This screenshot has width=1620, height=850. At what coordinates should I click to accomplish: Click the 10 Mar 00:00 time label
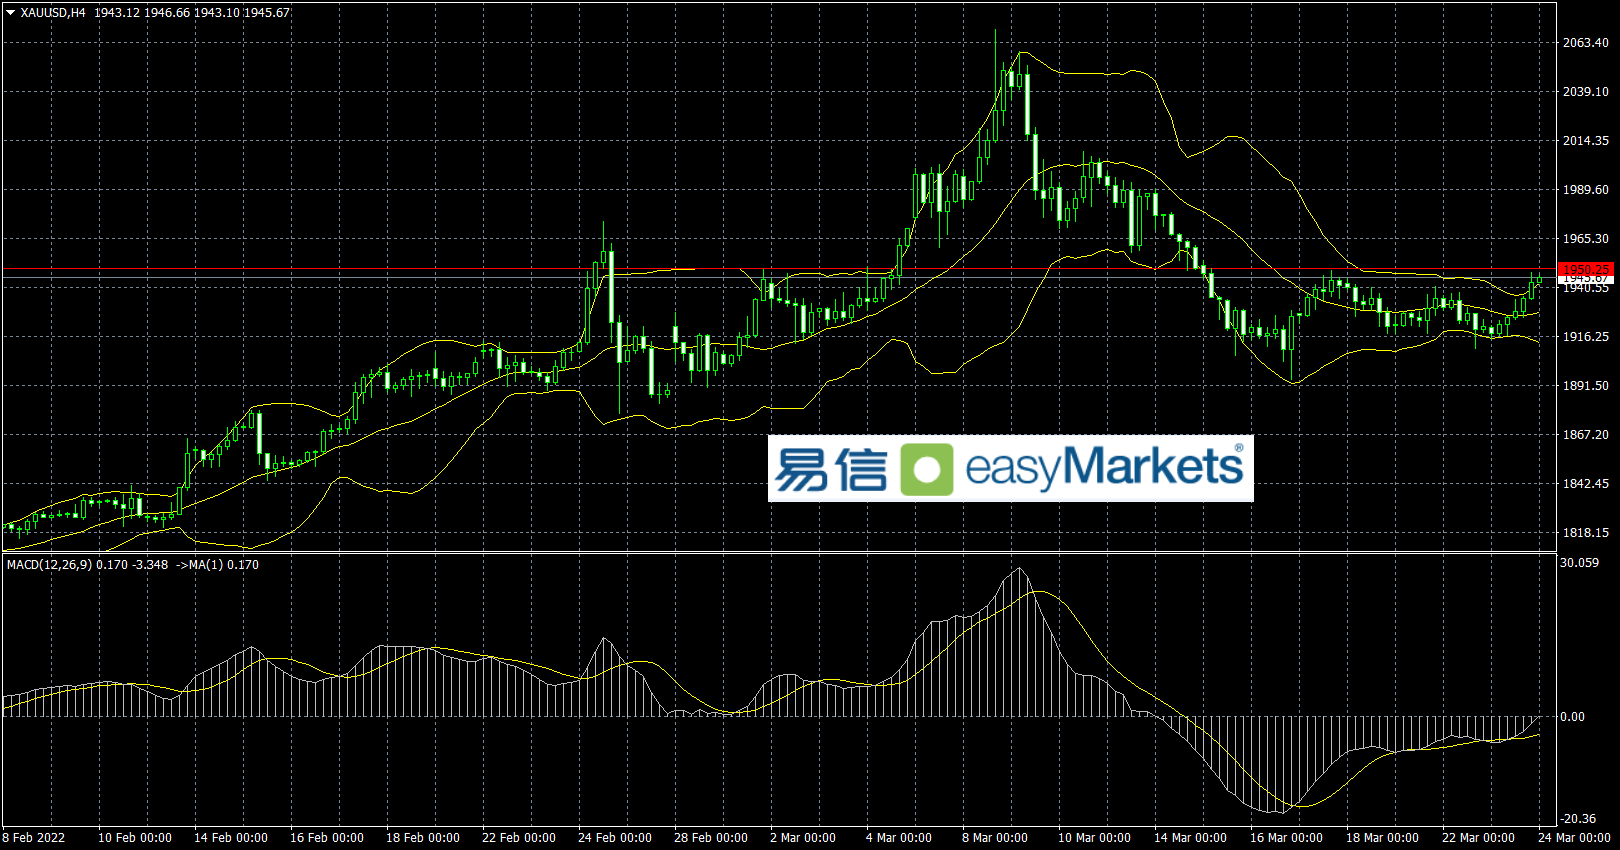point(1095,838)
